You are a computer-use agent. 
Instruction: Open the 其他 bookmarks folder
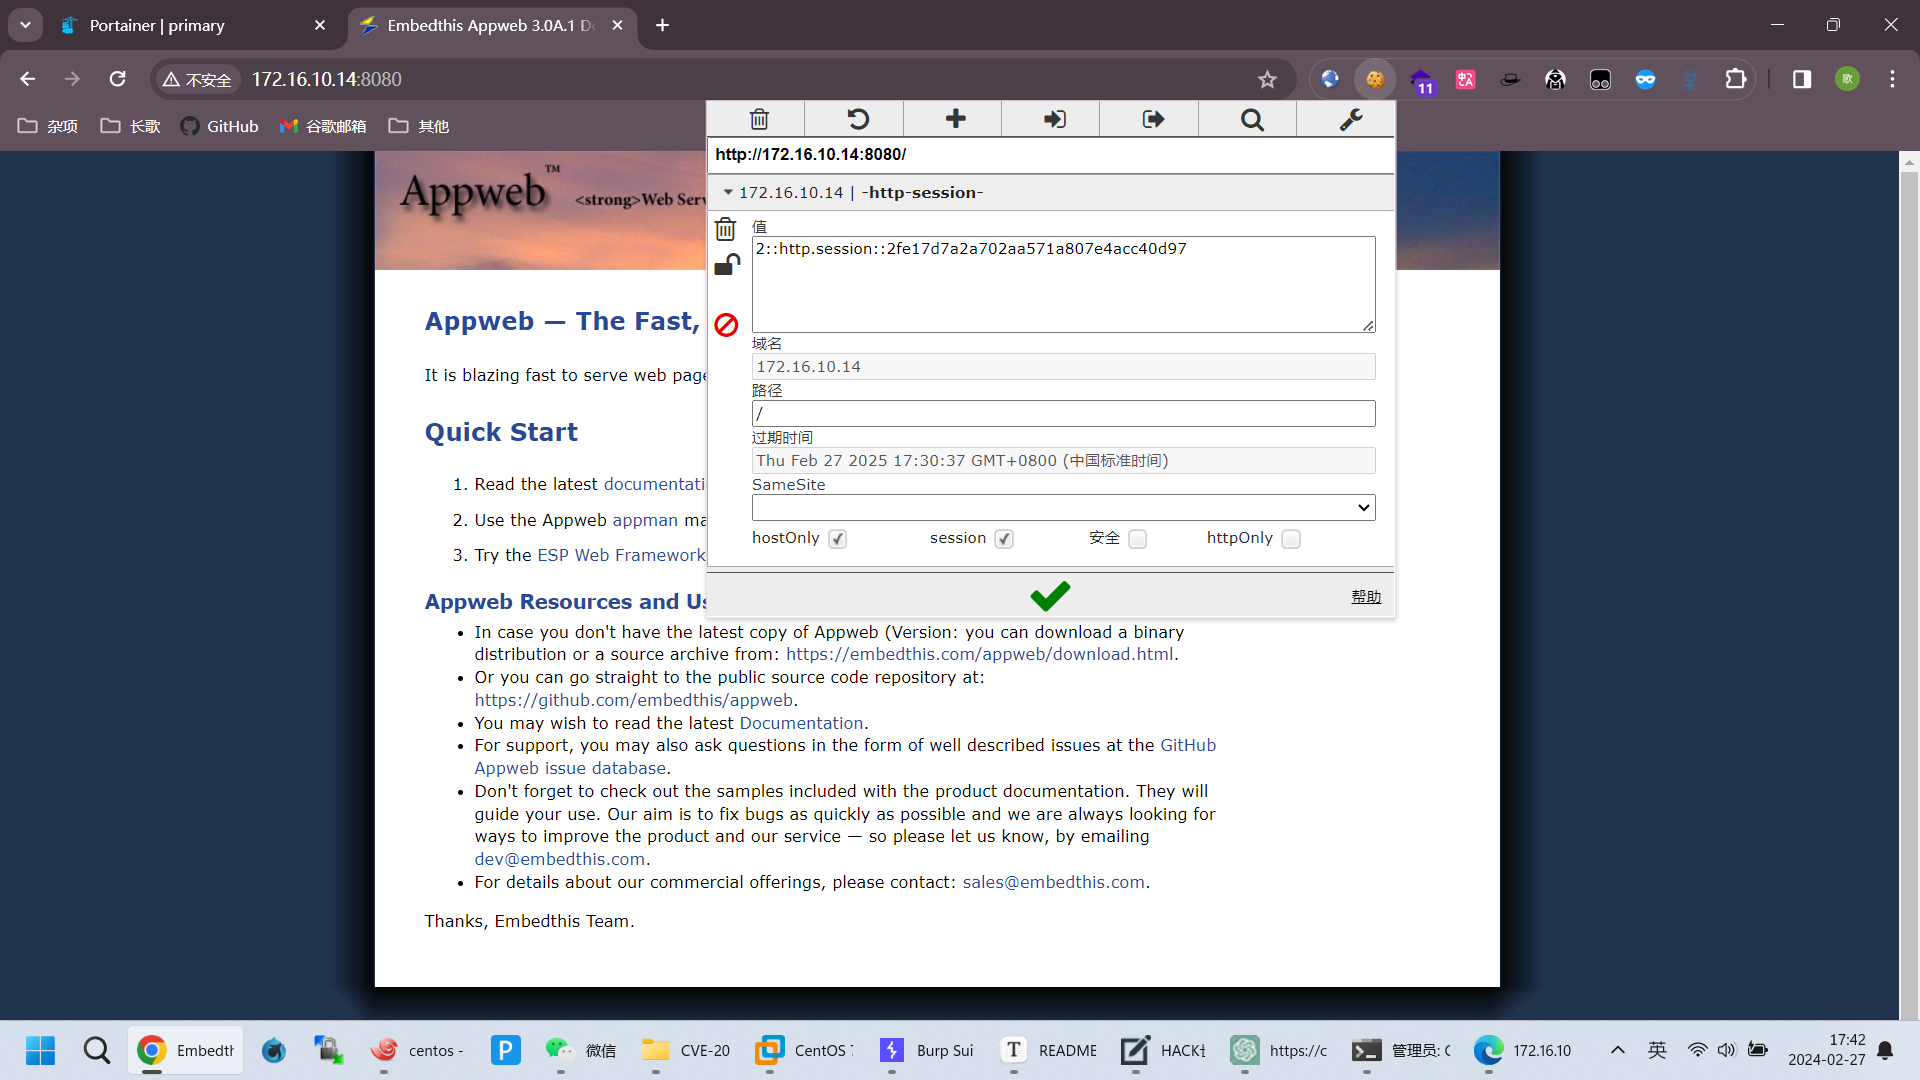tap(419, 126)
